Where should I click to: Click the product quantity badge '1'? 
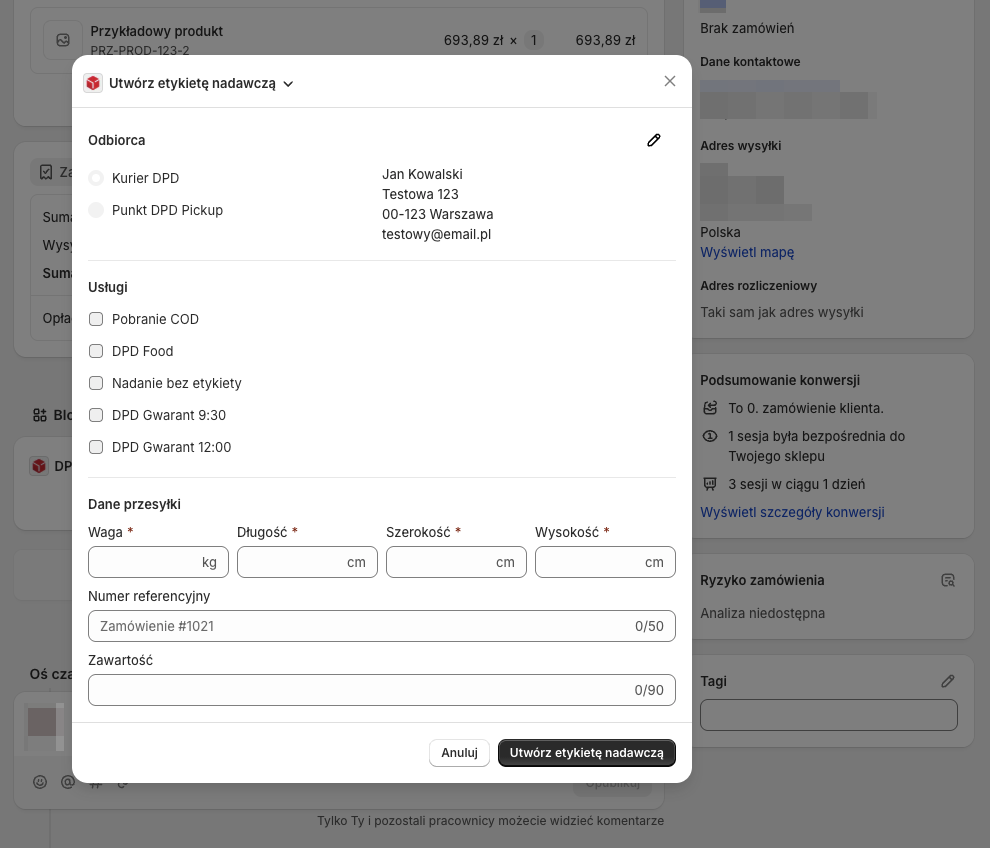pyautogui.click(x=534, y=40)
